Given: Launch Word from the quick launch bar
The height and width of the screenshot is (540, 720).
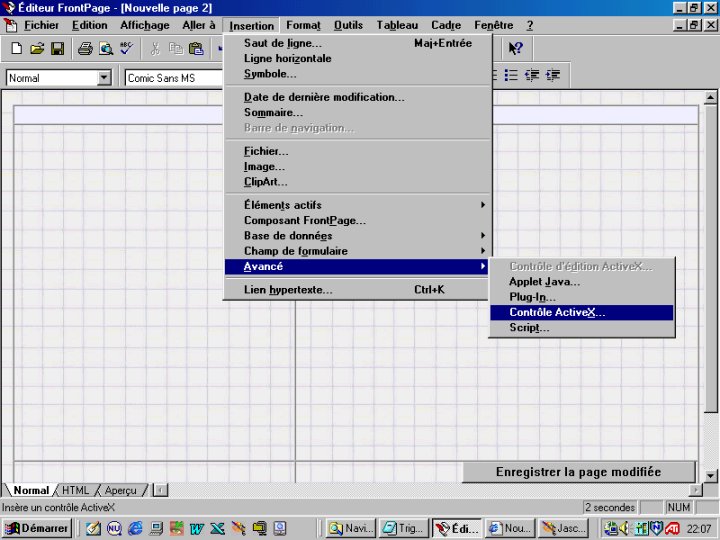Looking at the screenshot, I should 197,529.
